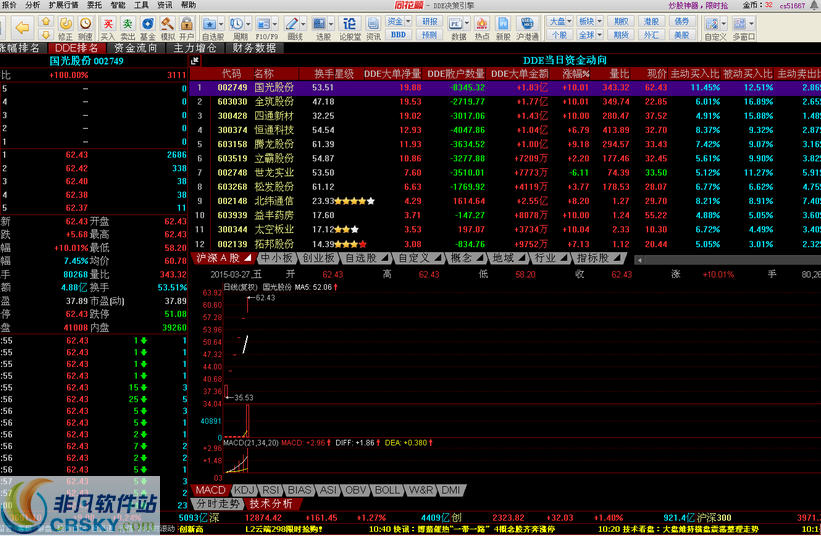Viewport: 821px width, 536px height.
Task: Switch to the 财务数据 tab
Action: [x=254, y=48]
